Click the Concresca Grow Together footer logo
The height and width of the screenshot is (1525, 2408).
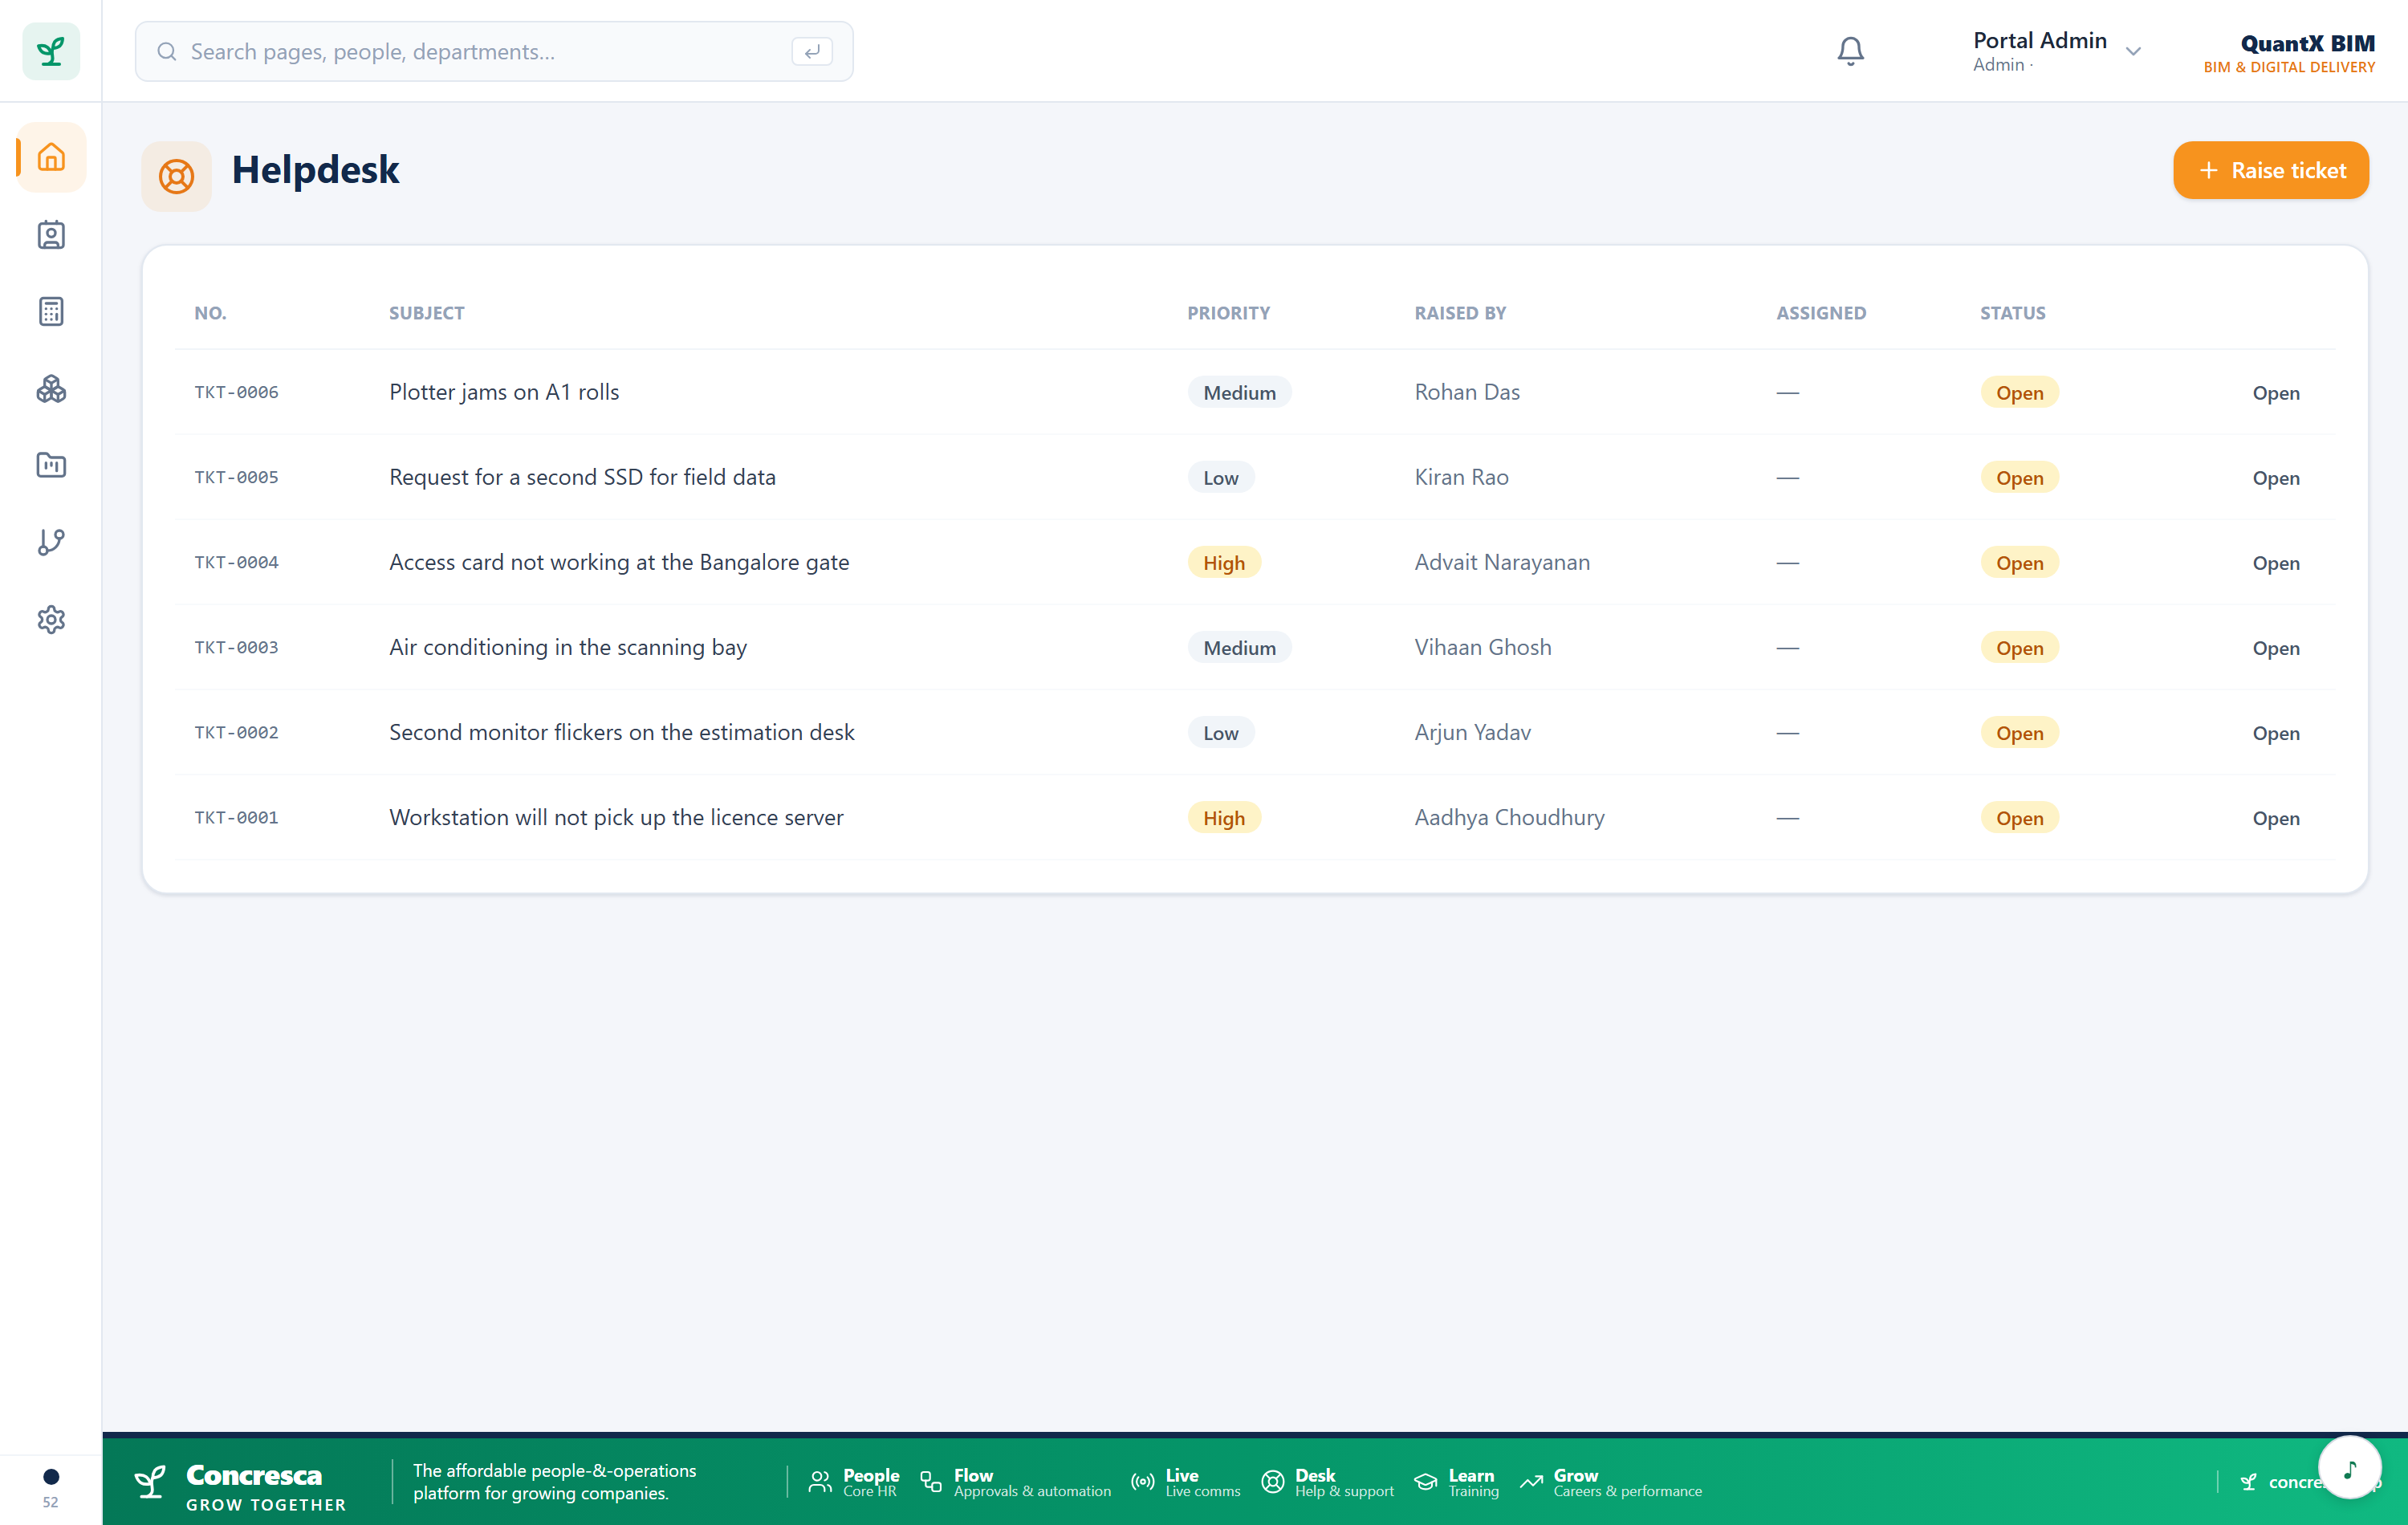tap(240, 1486)
